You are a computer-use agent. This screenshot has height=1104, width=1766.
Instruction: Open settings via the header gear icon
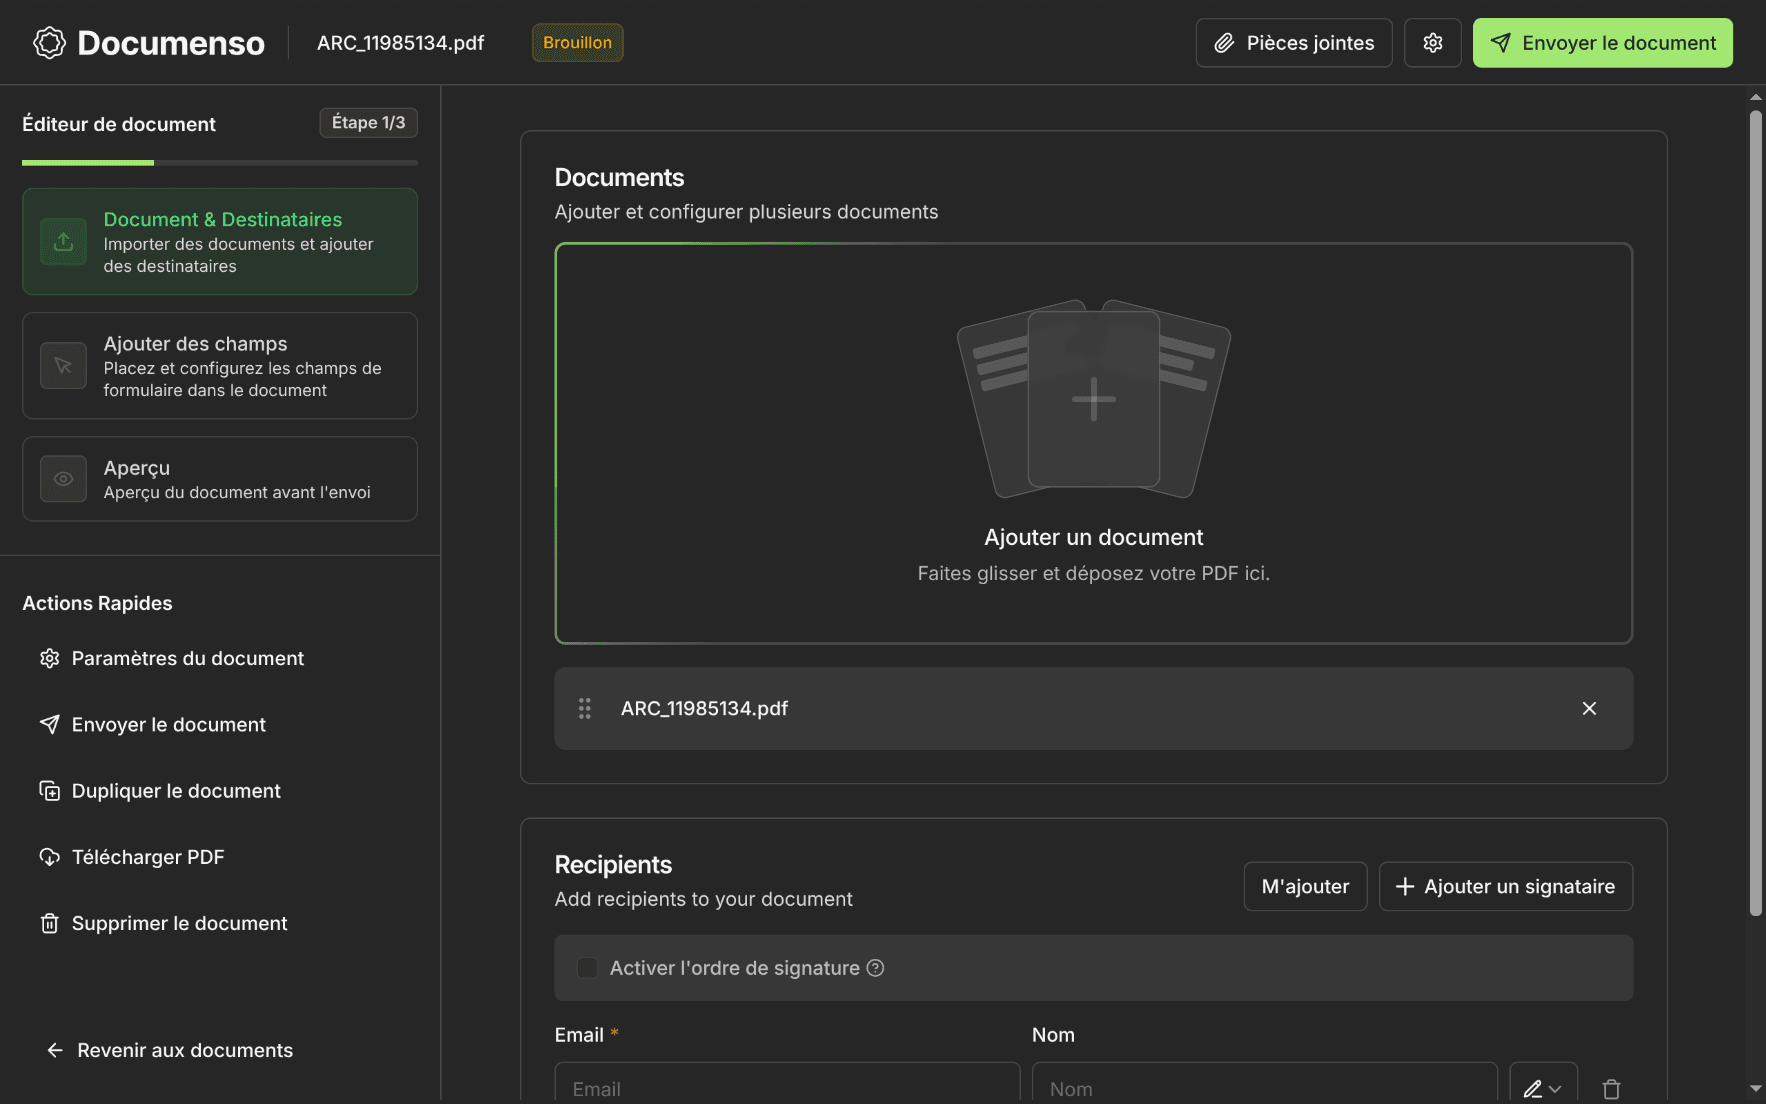point(1432,43)
